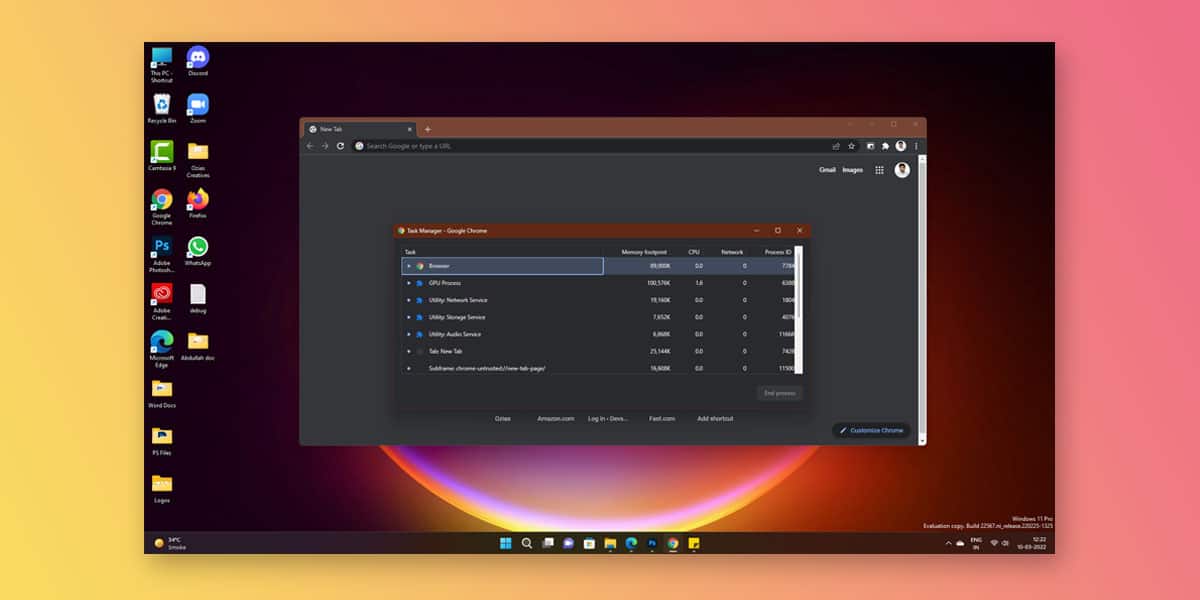
Task: Bookmark this tab with star icon
Action: (x=851, y=145)
